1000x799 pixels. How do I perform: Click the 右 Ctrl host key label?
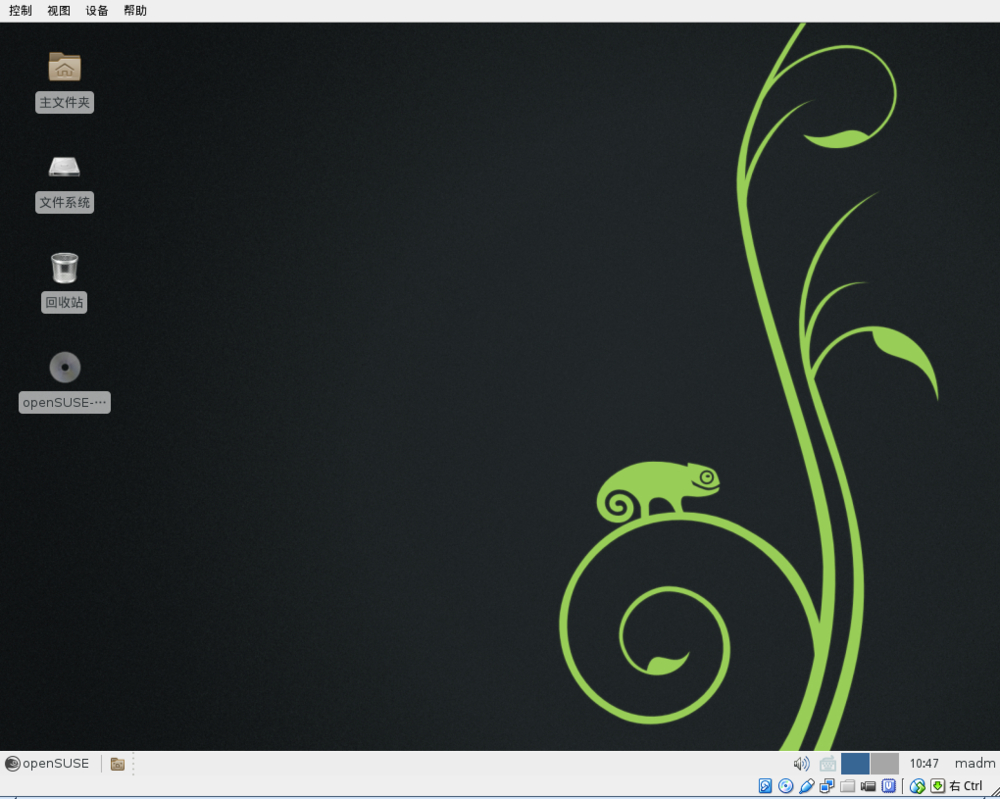[966, 786]
